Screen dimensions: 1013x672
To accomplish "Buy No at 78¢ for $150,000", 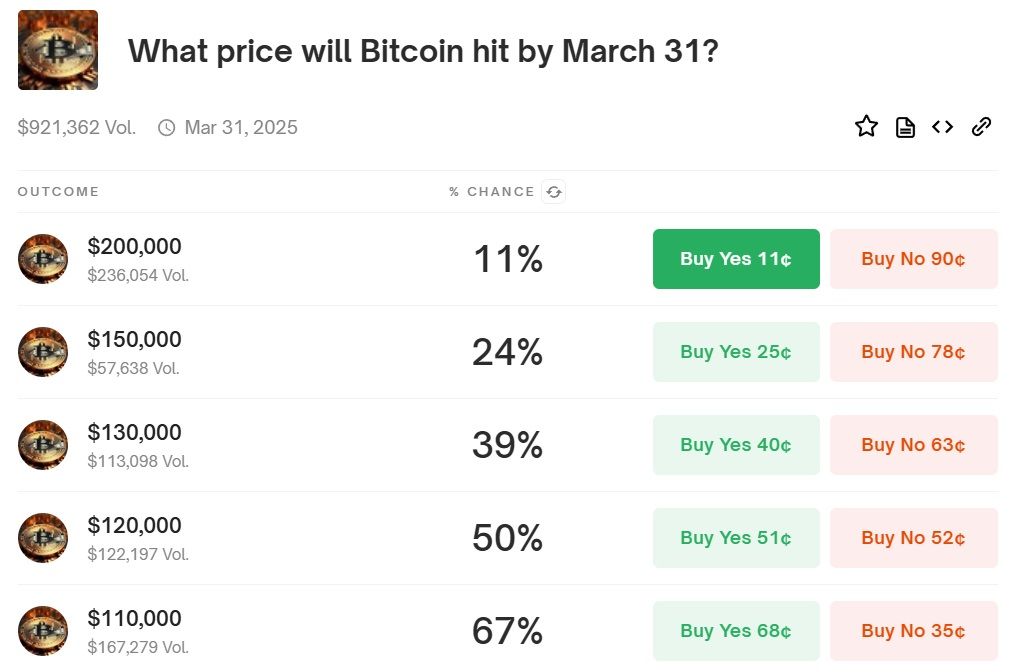I will pos(913,352).
